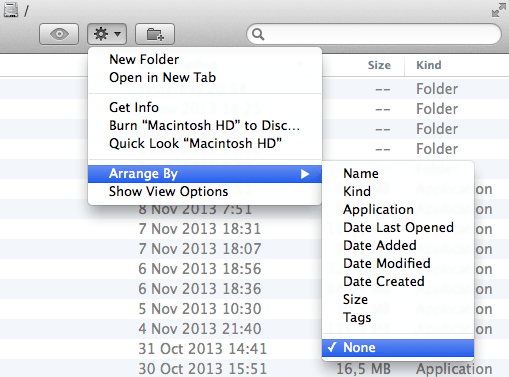Arrange by Name
Image resolution: width=509 pixels, height=377 pixels.
click(398, 174)
